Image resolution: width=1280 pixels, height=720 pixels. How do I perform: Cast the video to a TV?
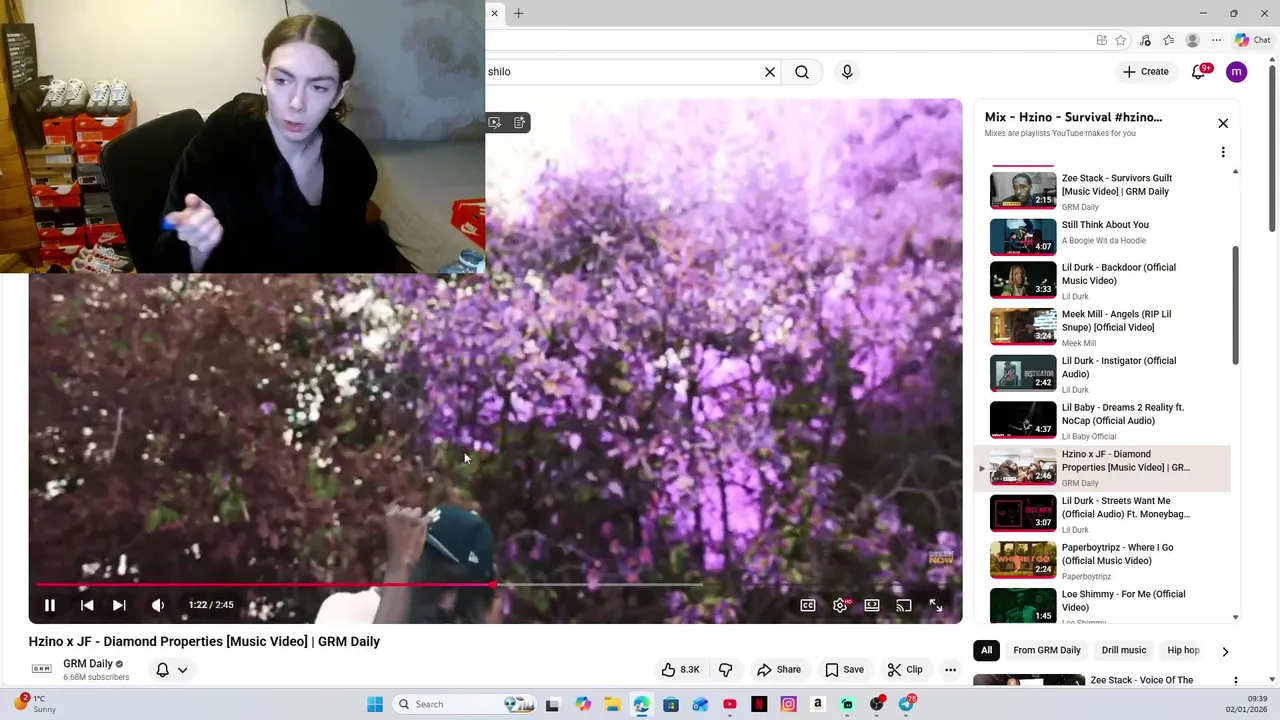pos(904,605)
